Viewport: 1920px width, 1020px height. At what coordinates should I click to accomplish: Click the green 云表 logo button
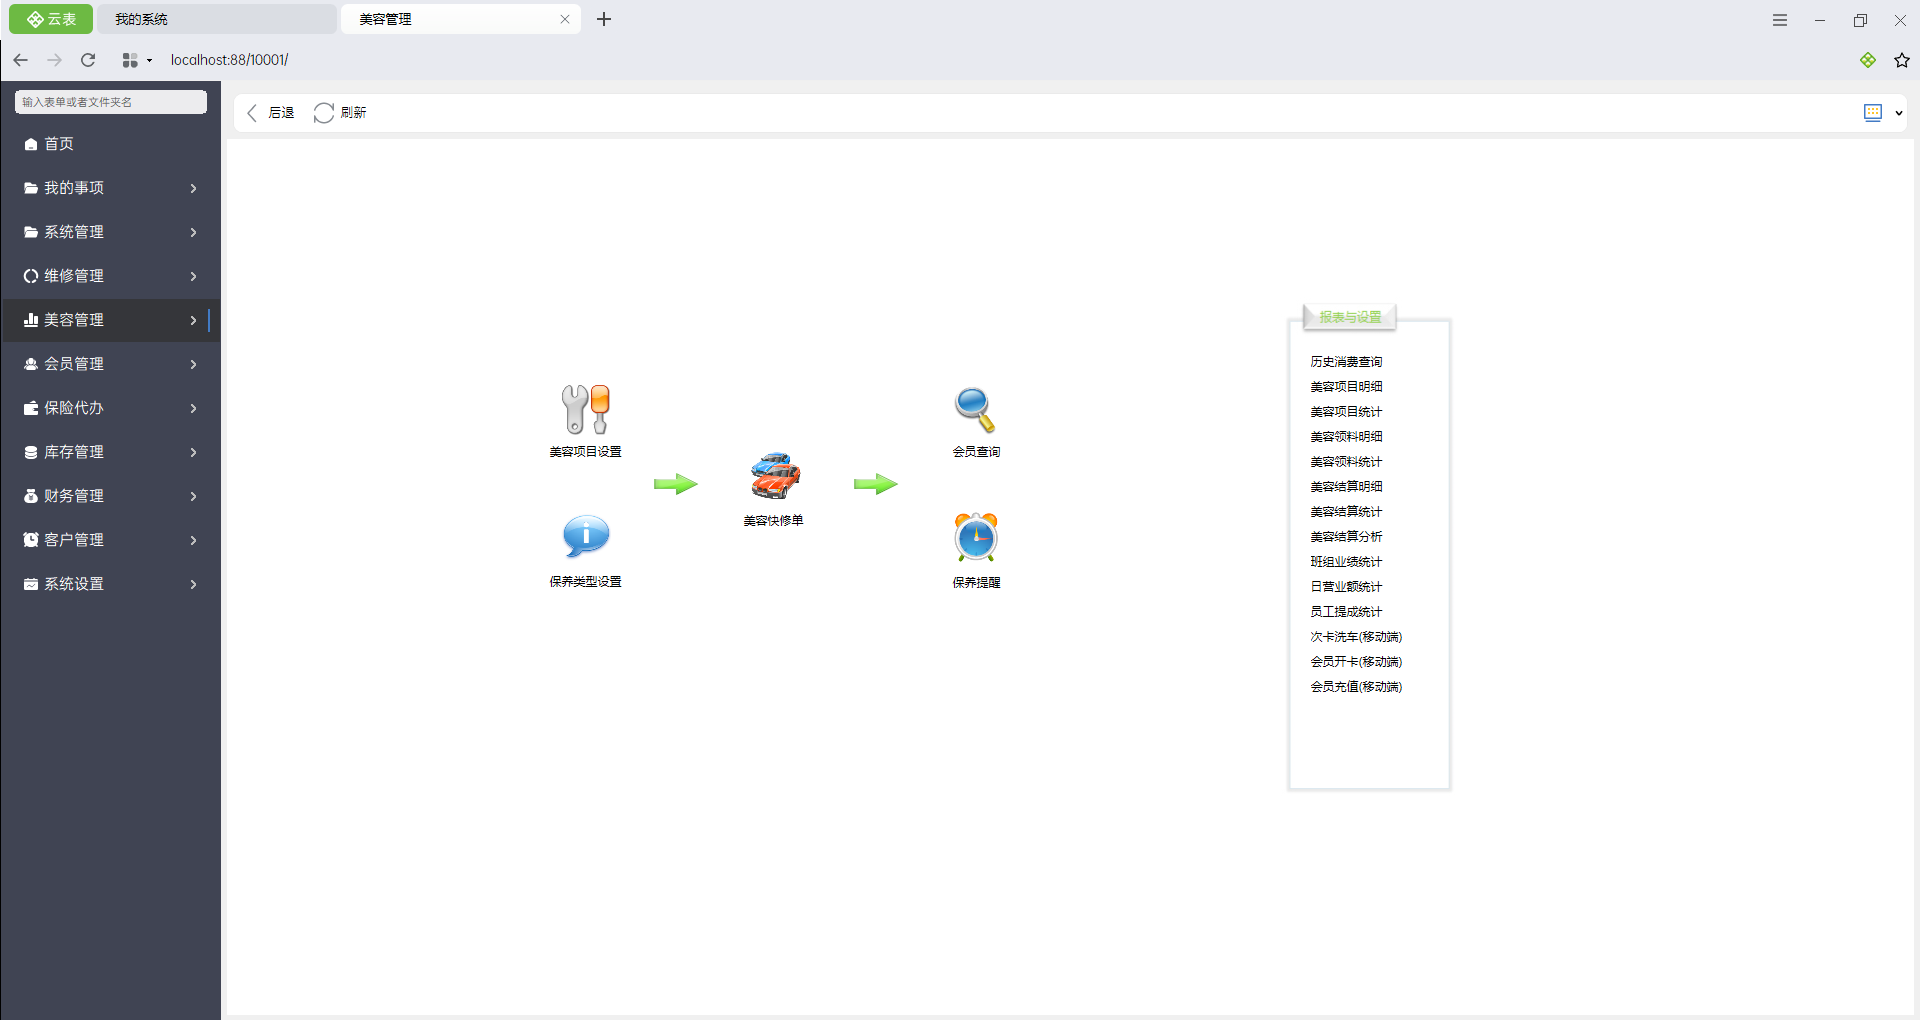(x=51, y=19)
